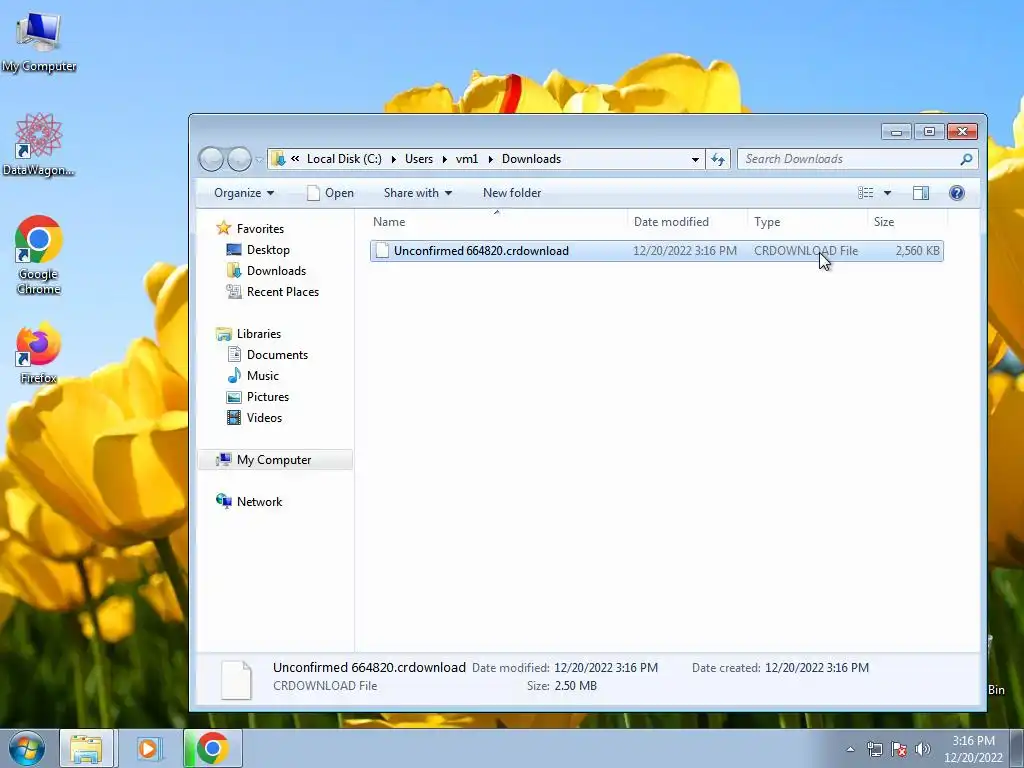
Task: Click the crdownload file's blank page icon
Action: point(382,251)
